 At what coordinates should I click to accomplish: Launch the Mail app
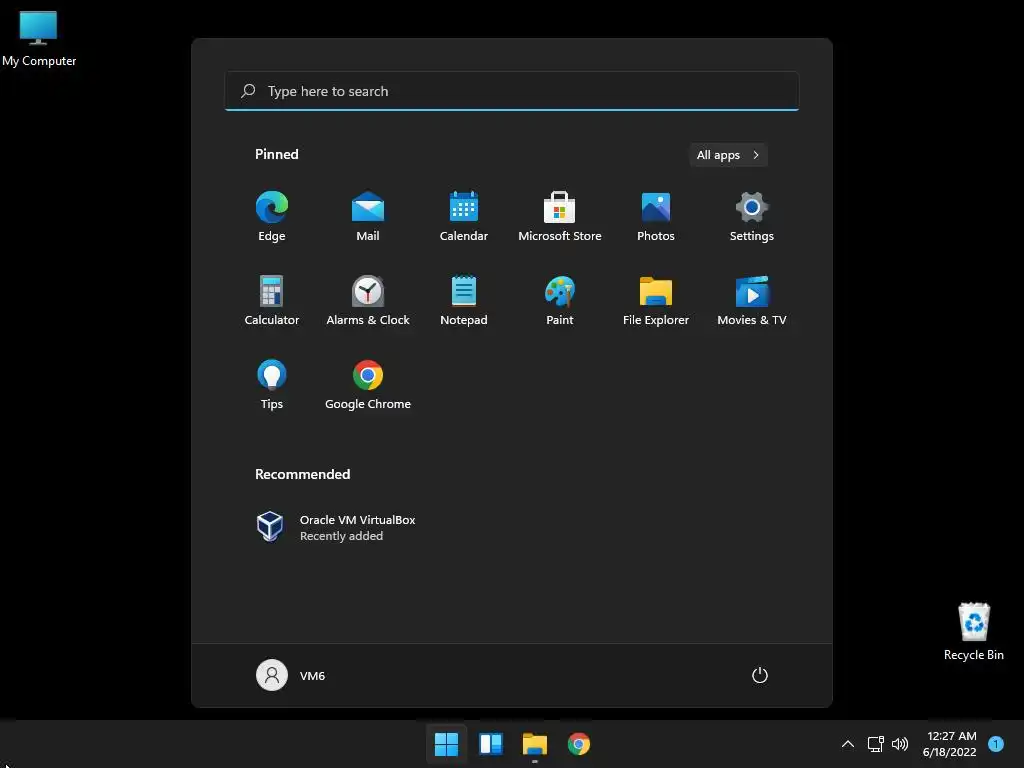point(368,216)
